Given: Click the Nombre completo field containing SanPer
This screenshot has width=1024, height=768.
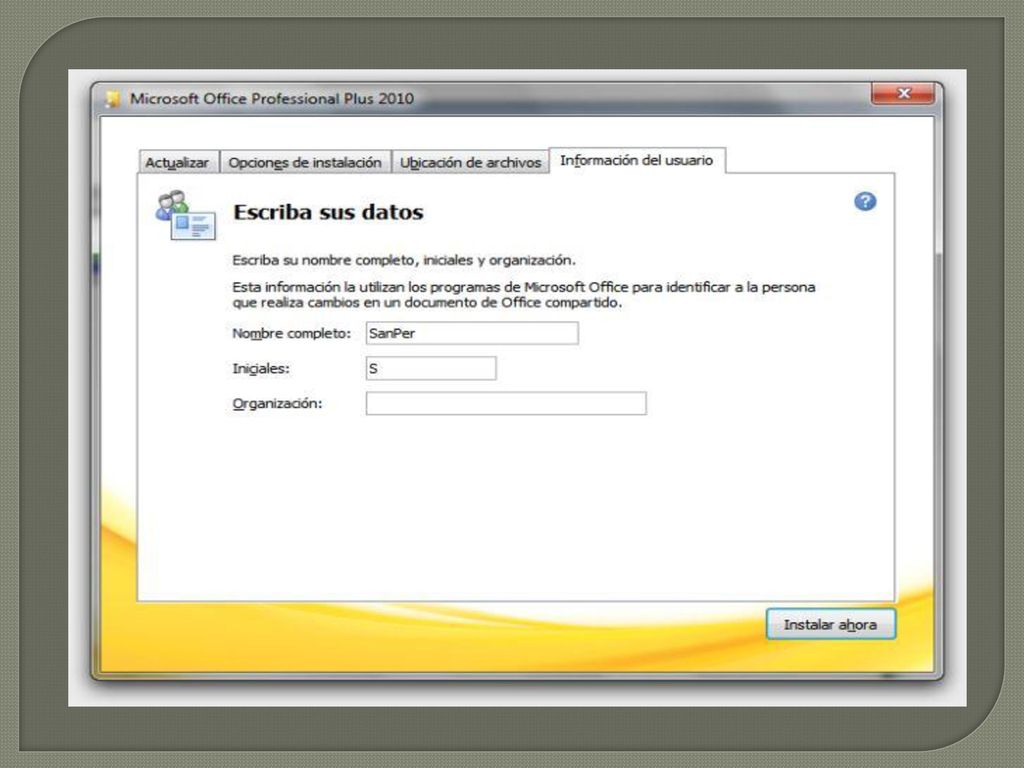Looking at the screenshot, I should (472, 333).
